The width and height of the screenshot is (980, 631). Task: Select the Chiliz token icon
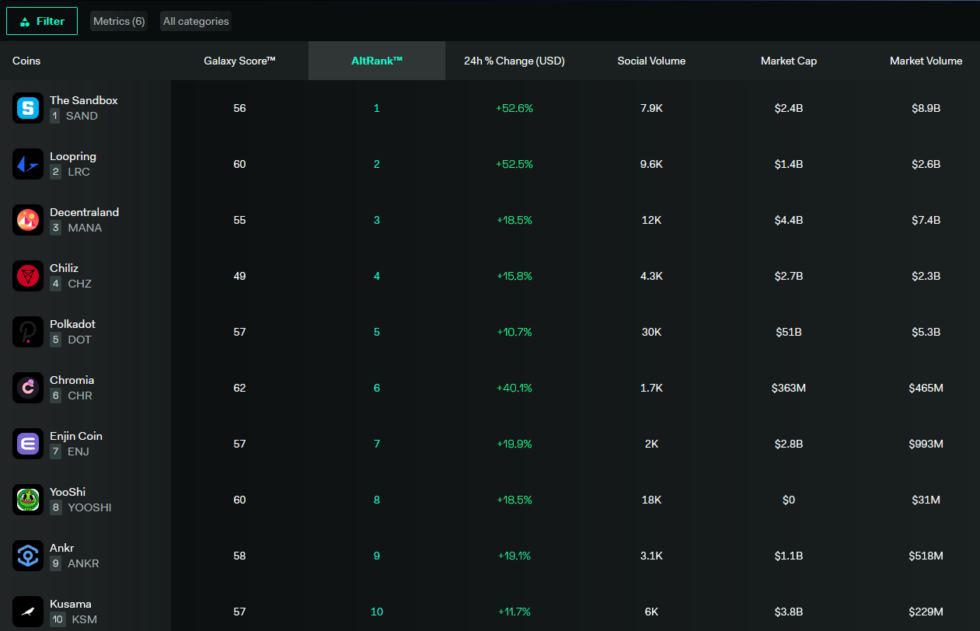coord(26,276)
